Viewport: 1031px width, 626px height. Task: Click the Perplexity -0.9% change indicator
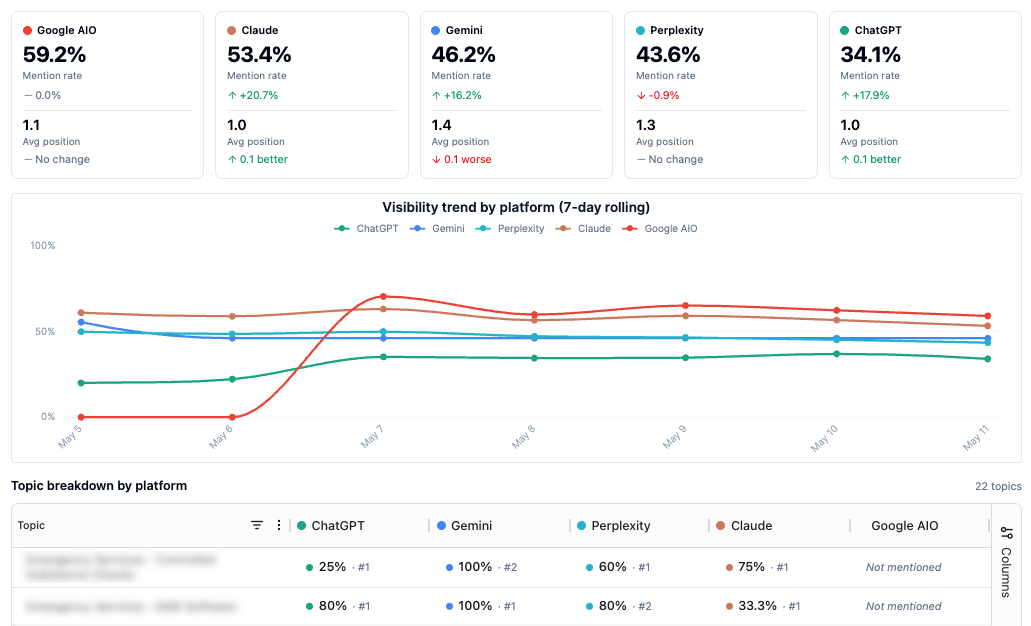tap(658, 95)
